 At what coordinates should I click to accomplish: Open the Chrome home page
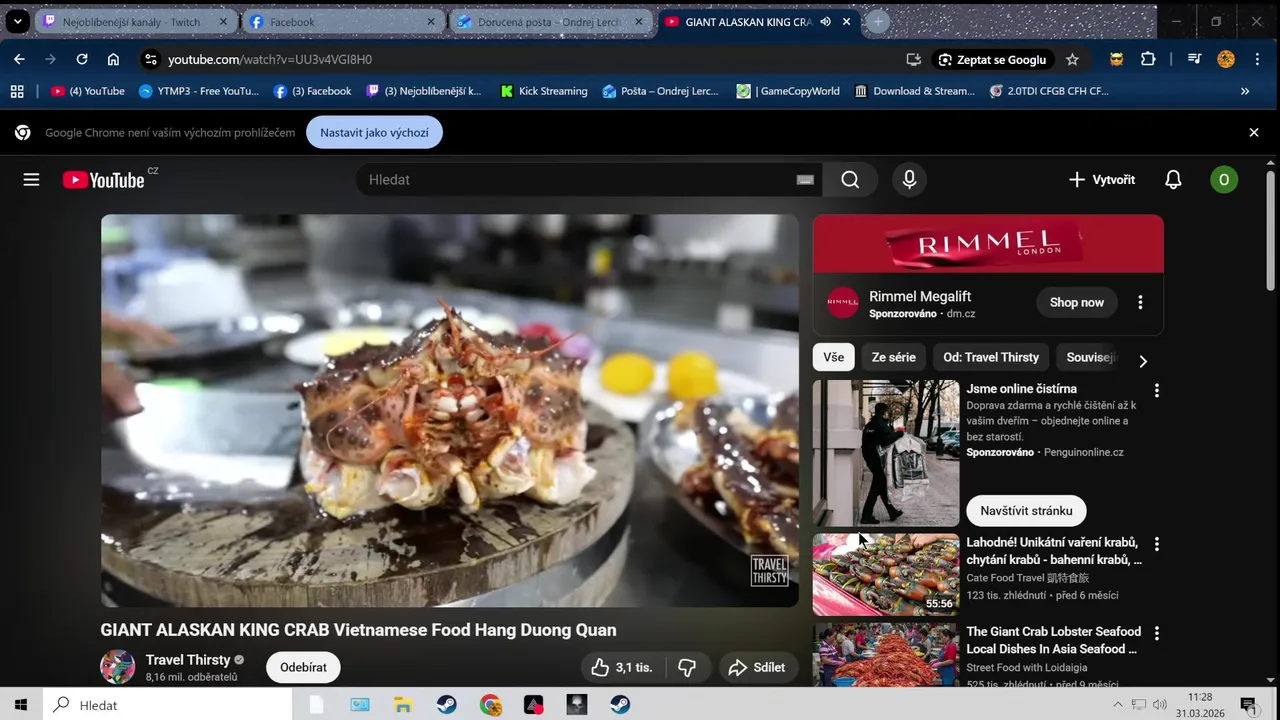click(x=113, y=60)
